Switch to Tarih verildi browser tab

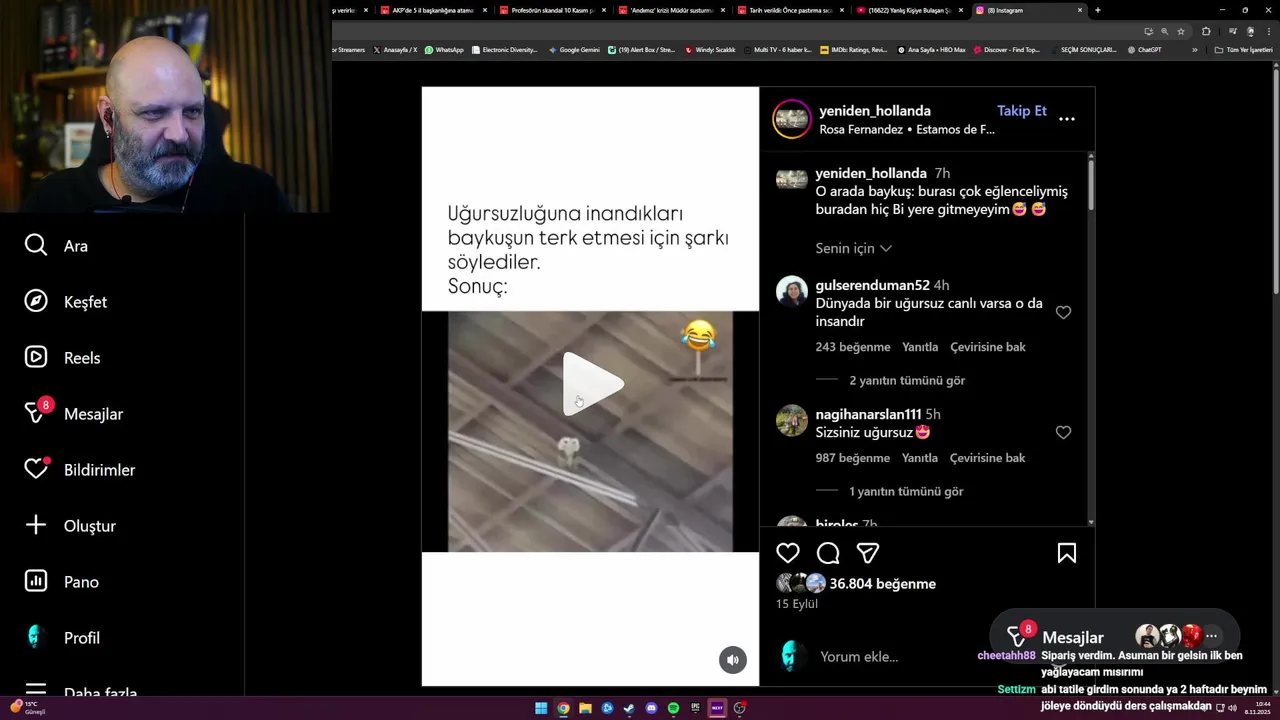(x=790, y=10)
